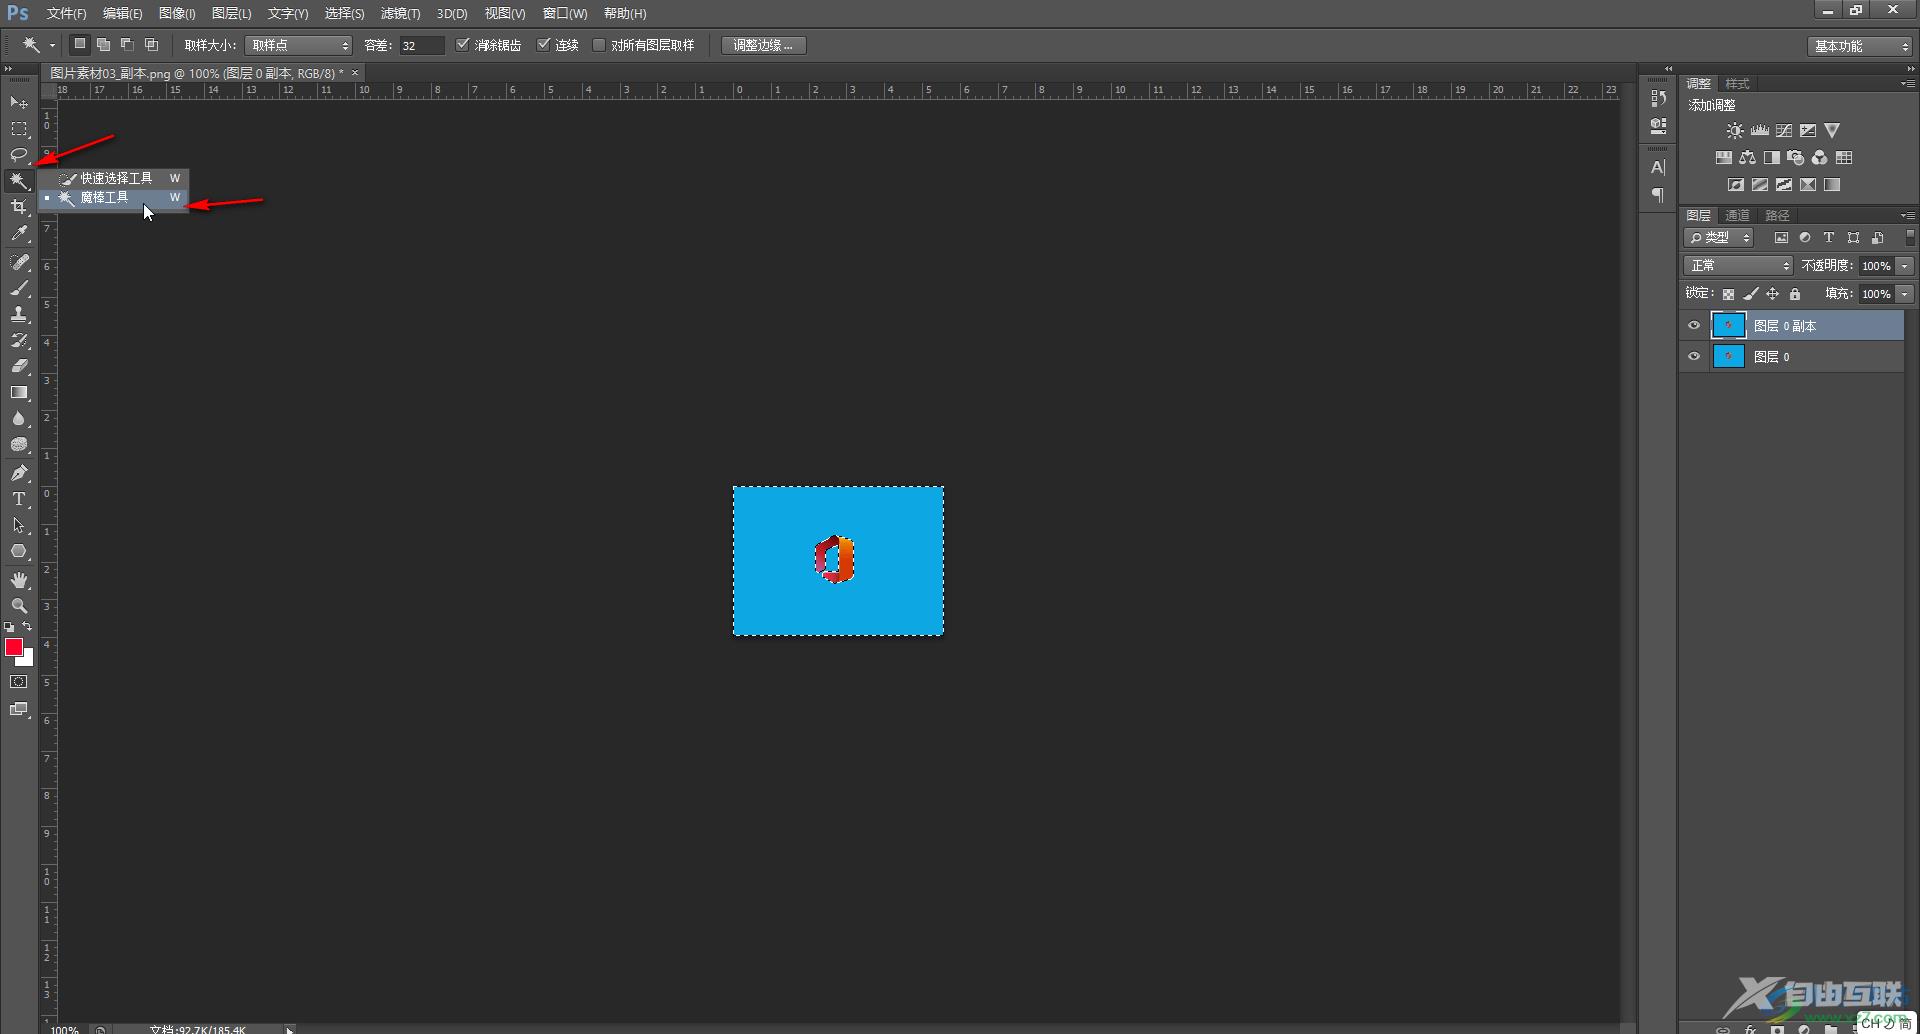Open the sample size (取样点) dropdown
1920x1034 pixels.
pyautogui.click(x=299, y=45)
